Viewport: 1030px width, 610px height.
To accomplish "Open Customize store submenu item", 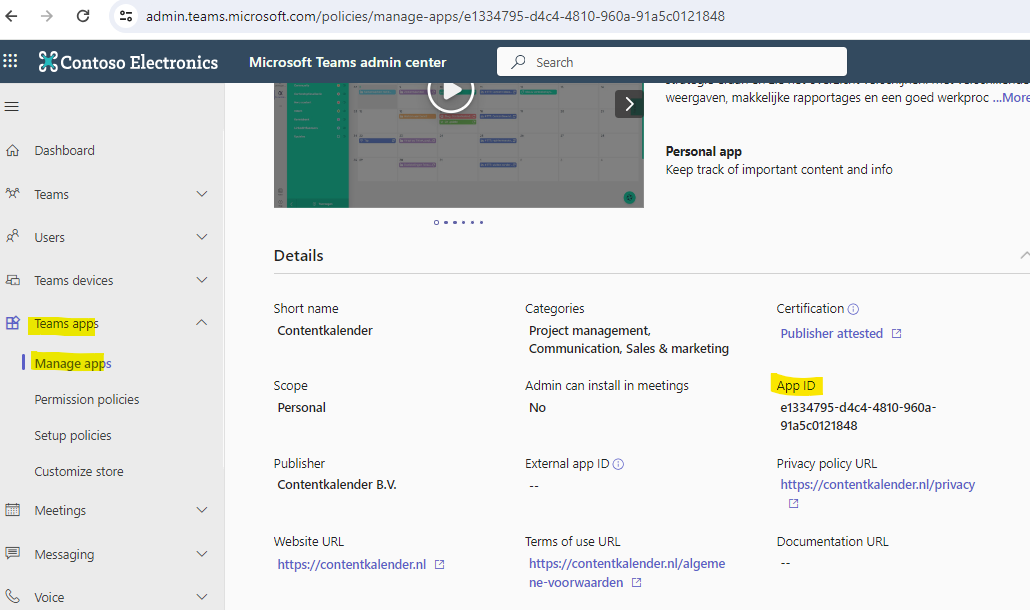I will coord(79,471).
